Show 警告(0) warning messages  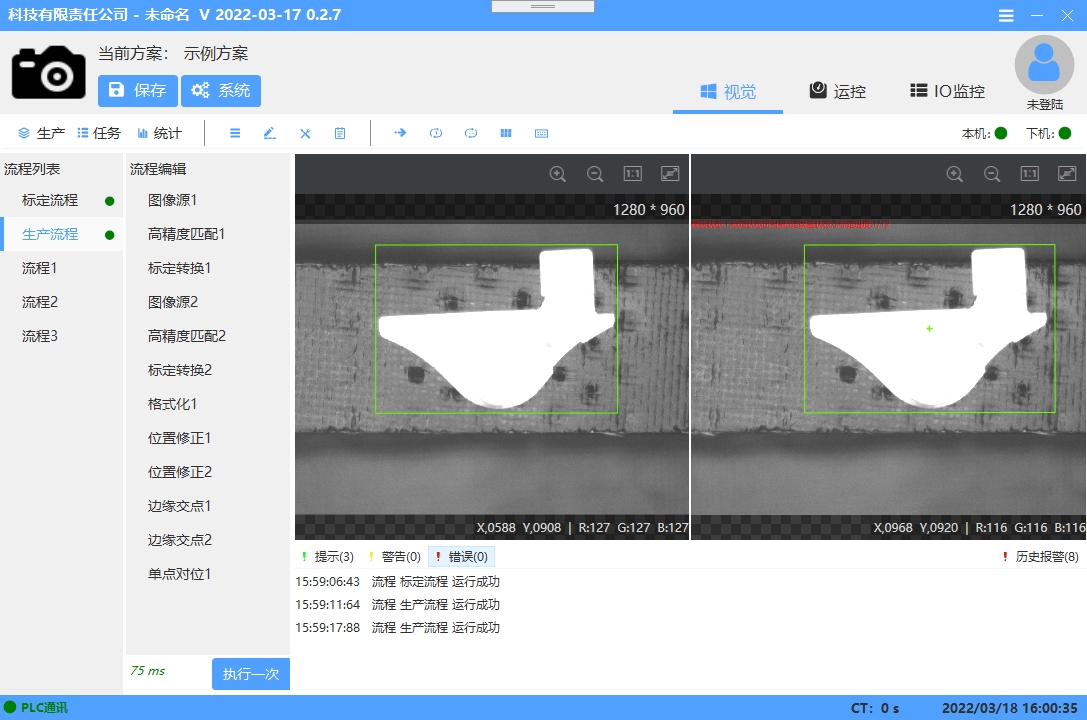tap(394, 556)
